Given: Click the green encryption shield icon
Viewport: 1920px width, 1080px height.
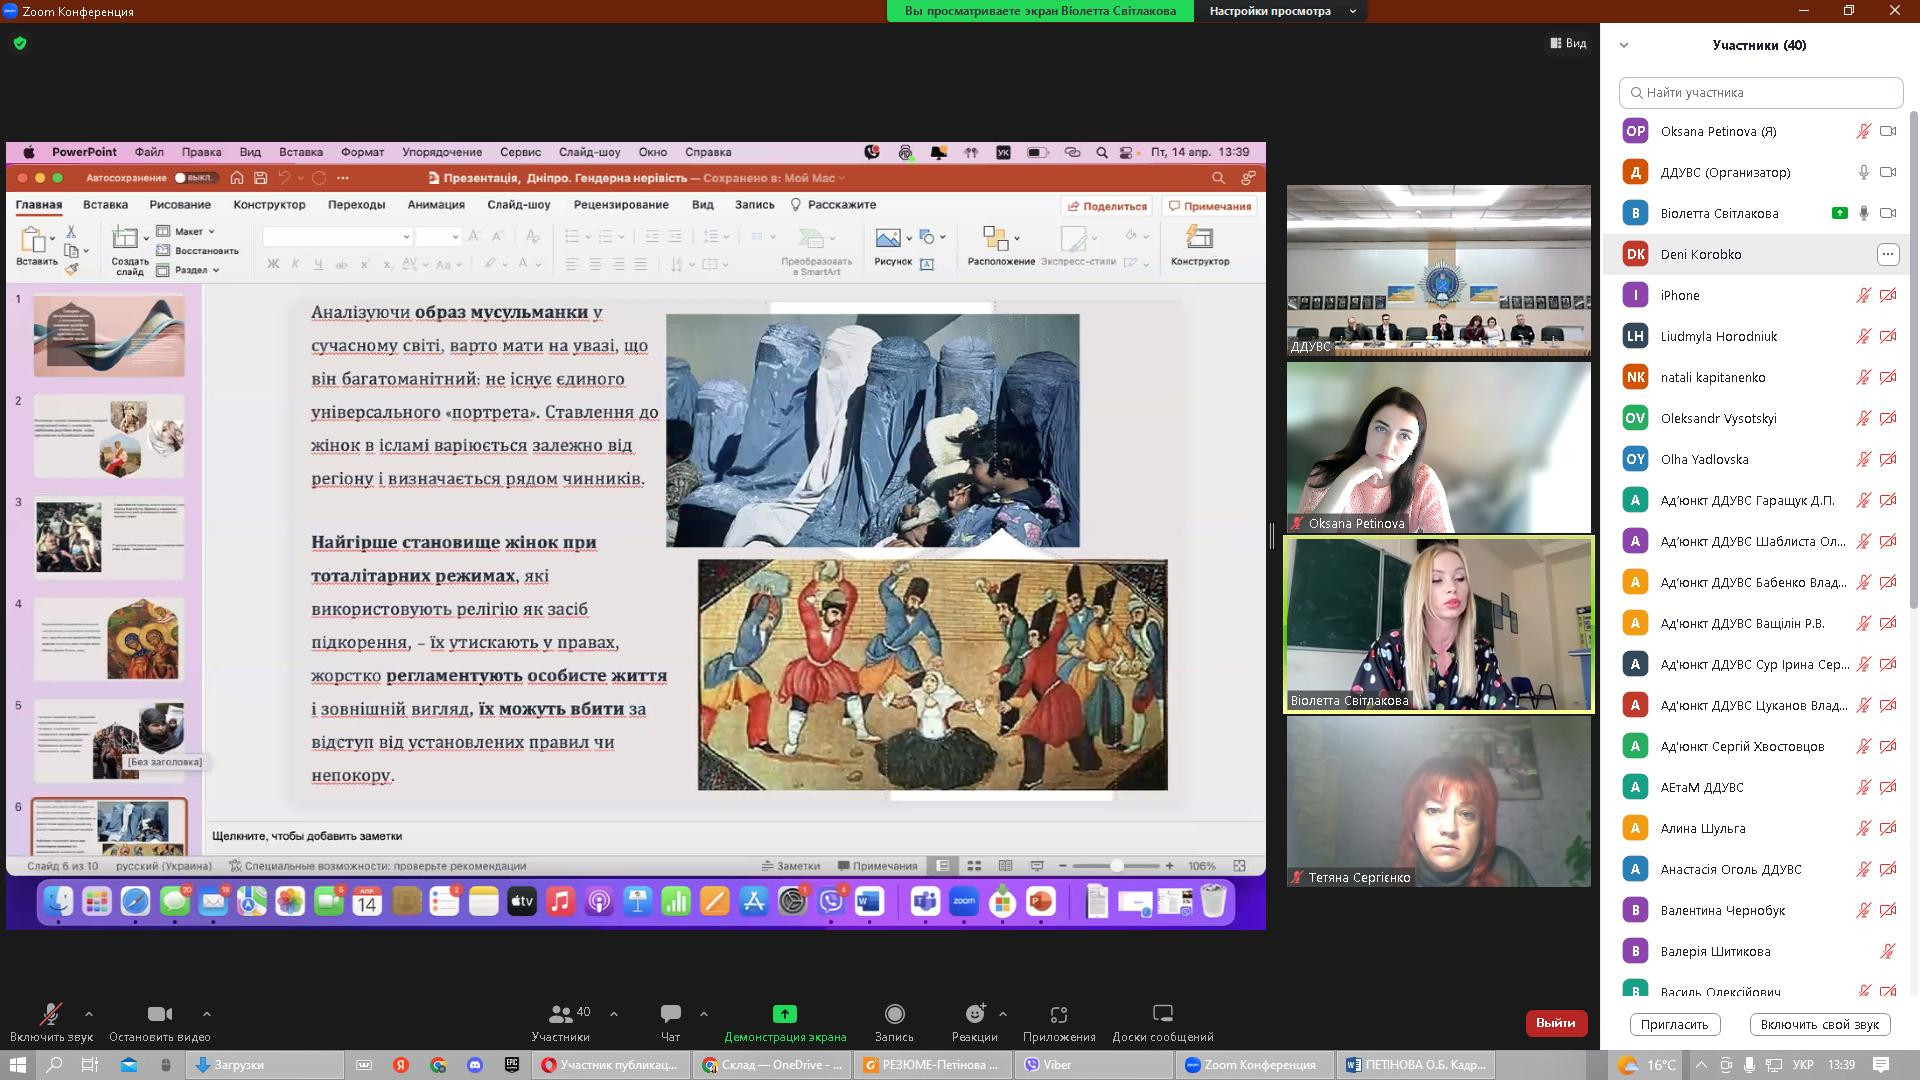Looking at the screenshot, I should [20, 43].
